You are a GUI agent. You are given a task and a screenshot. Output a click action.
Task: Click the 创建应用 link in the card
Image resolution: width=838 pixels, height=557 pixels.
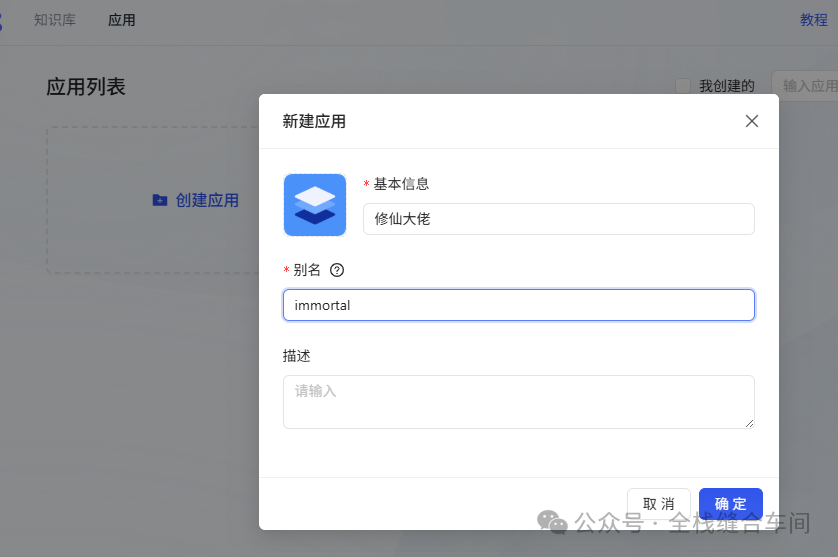coord(207,200)
